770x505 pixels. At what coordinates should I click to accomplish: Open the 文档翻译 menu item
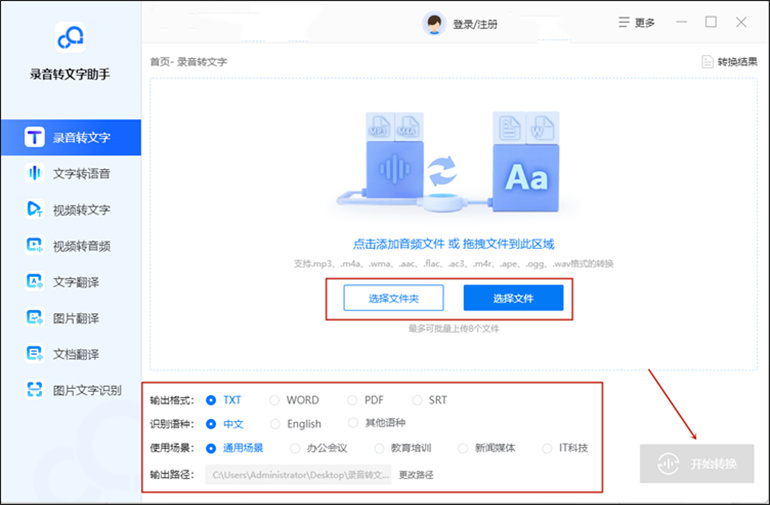point(71,354)
